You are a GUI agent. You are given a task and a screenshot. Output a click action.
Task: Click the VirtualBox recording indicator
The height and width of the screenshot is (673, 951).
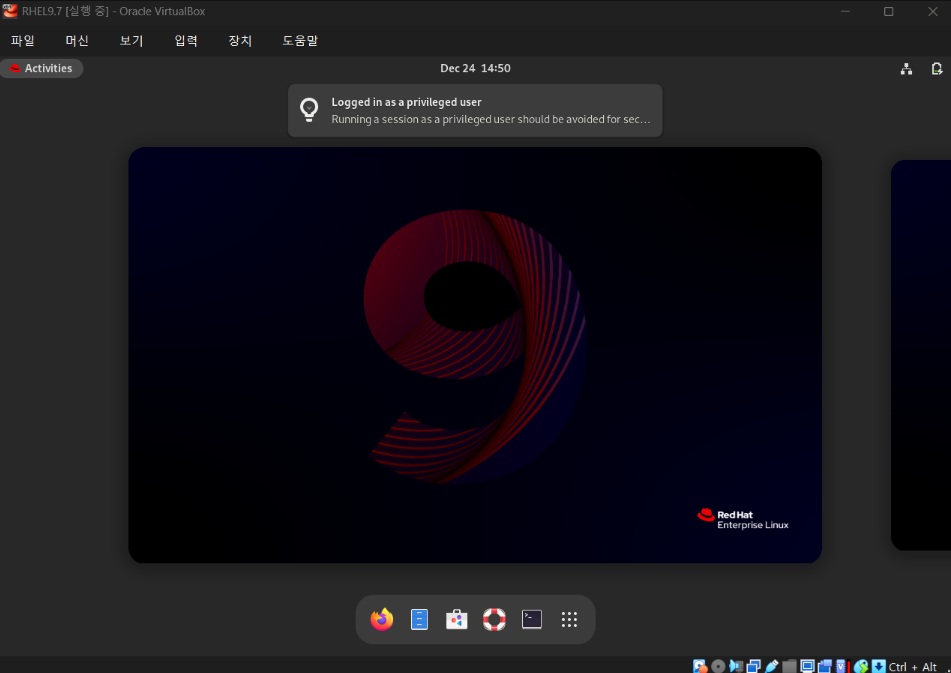coord(825,666)
